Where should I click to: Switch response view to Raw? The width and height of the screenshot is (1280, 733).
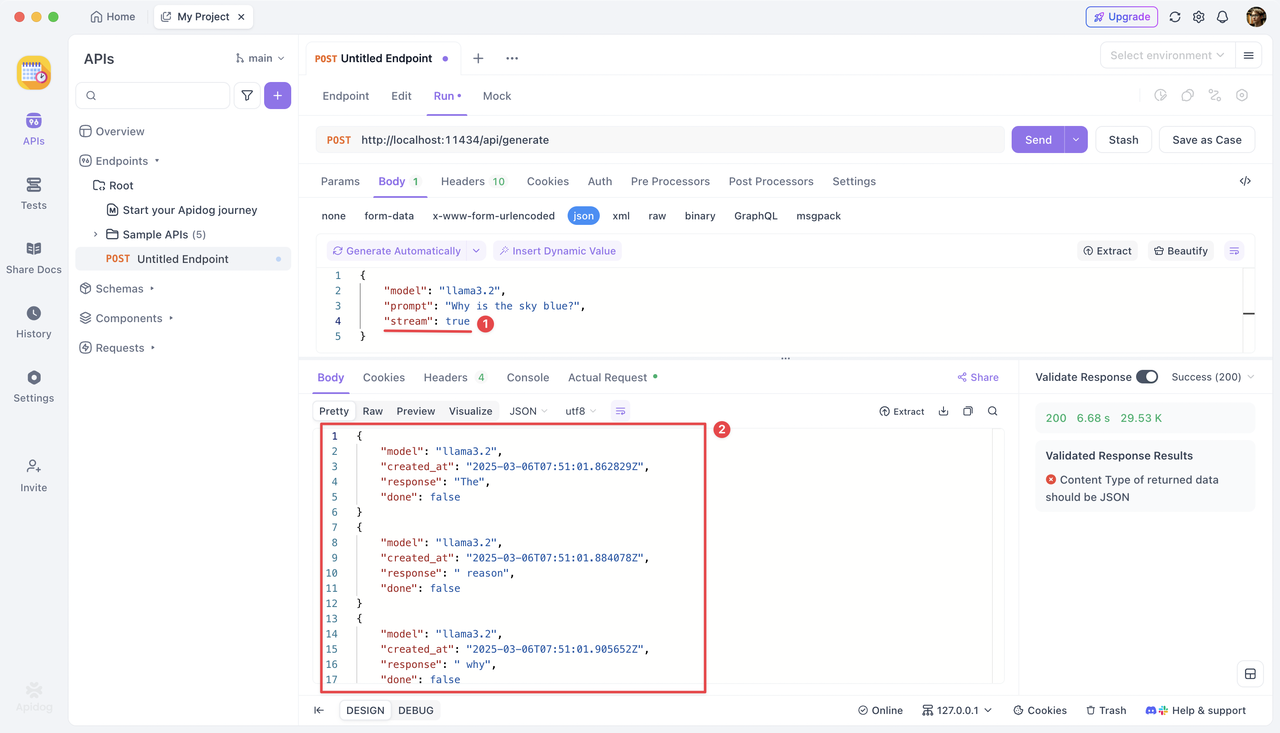pos(373,411)
